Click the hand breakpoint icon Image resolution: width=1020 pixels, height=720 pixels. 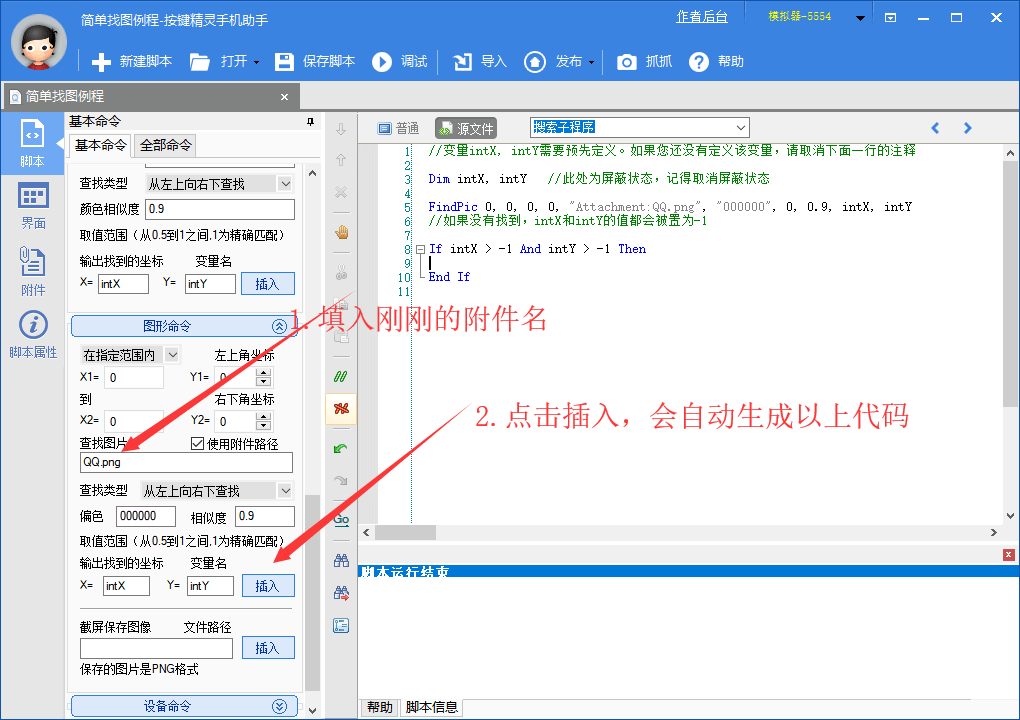pyautogui.click(x=342, y=232)
